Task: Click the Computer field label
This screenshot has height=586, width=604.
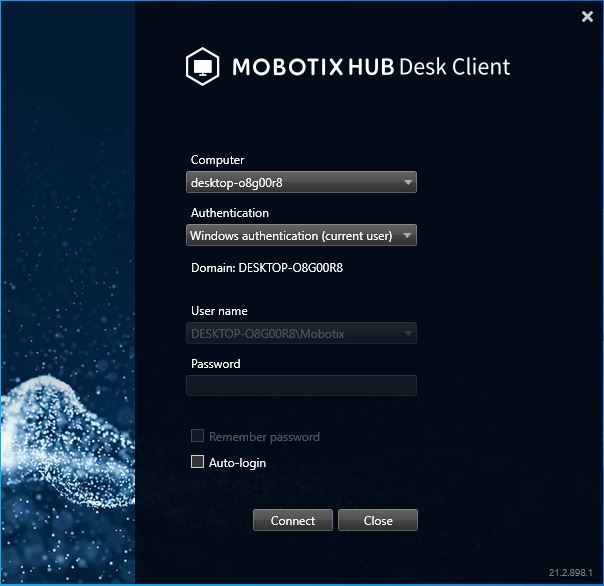Action: tap(217, 160)
